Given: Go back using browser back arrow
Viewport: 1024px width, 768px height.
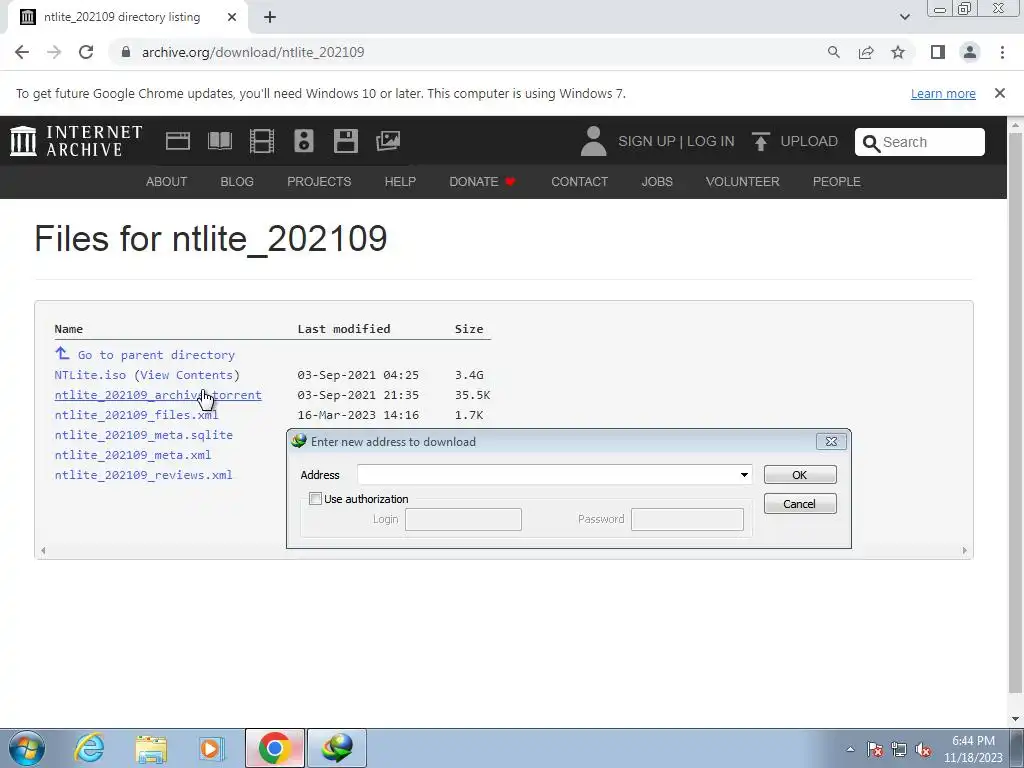Looking at the screenshot, I should coord(22,52).
